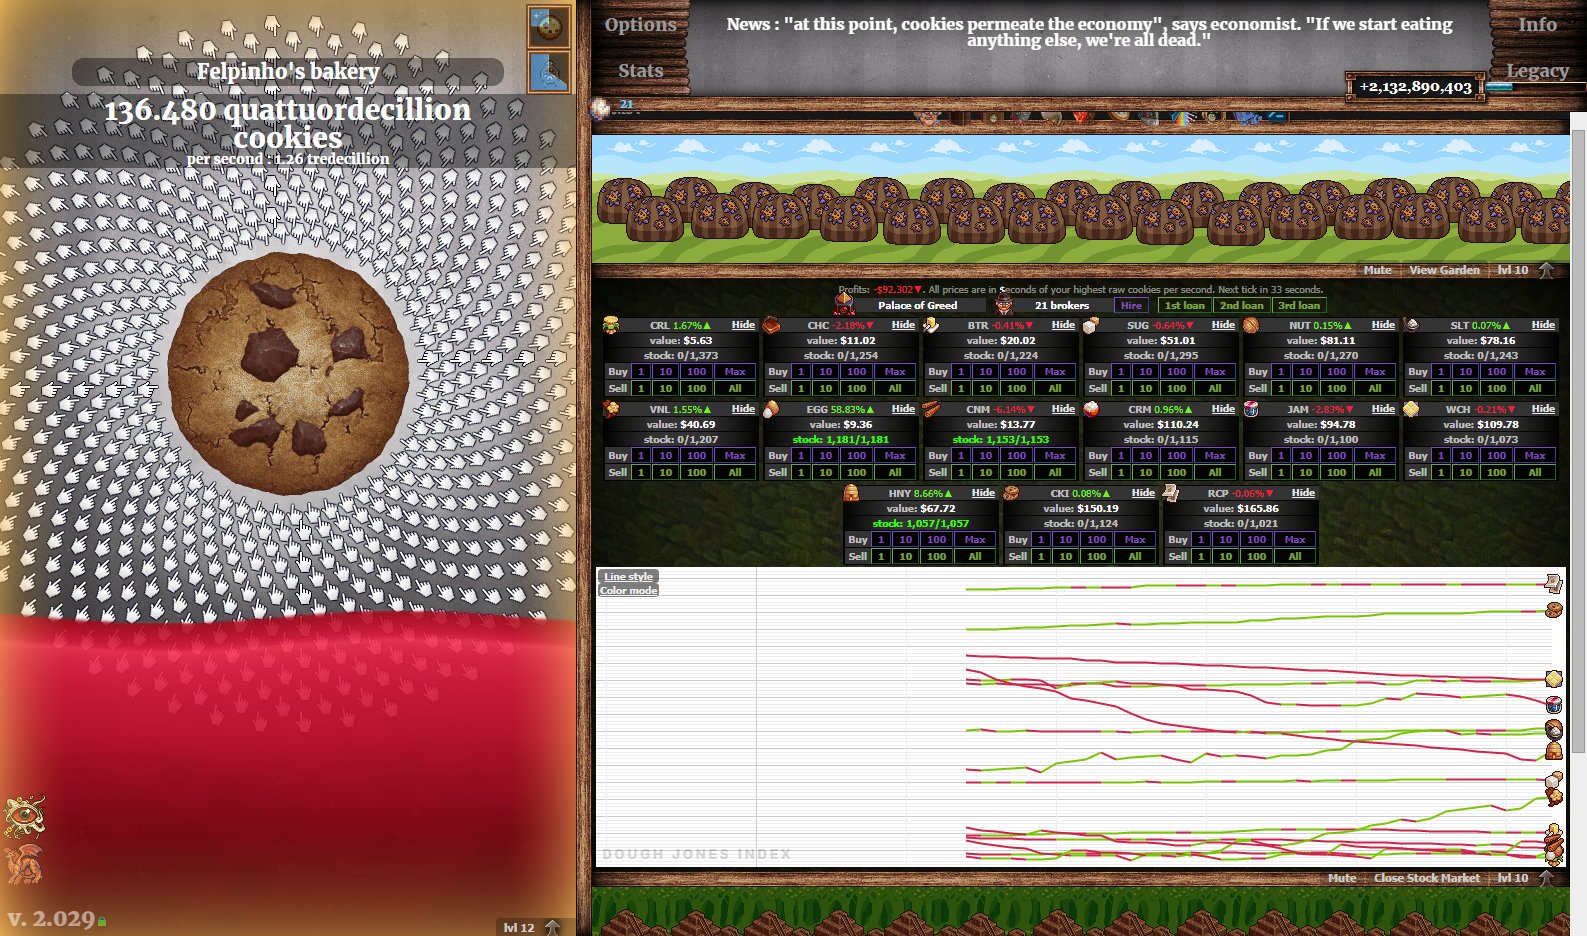Click the VNL vanilla stock icon
The width and height of the screenshot is (1587, 936).
[611, 409]
